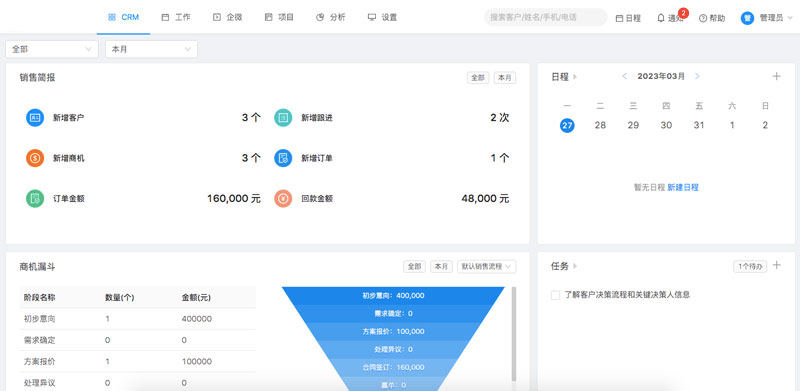Switch to the 工作 tab
This screenshot has height=391, width=800.
click(176, 17)
